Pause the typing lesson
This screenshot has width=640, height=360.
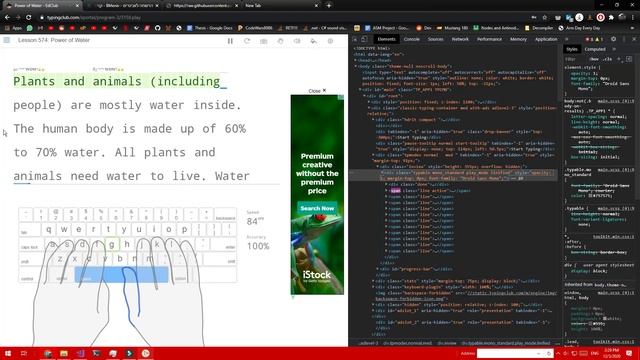[230, 41]
